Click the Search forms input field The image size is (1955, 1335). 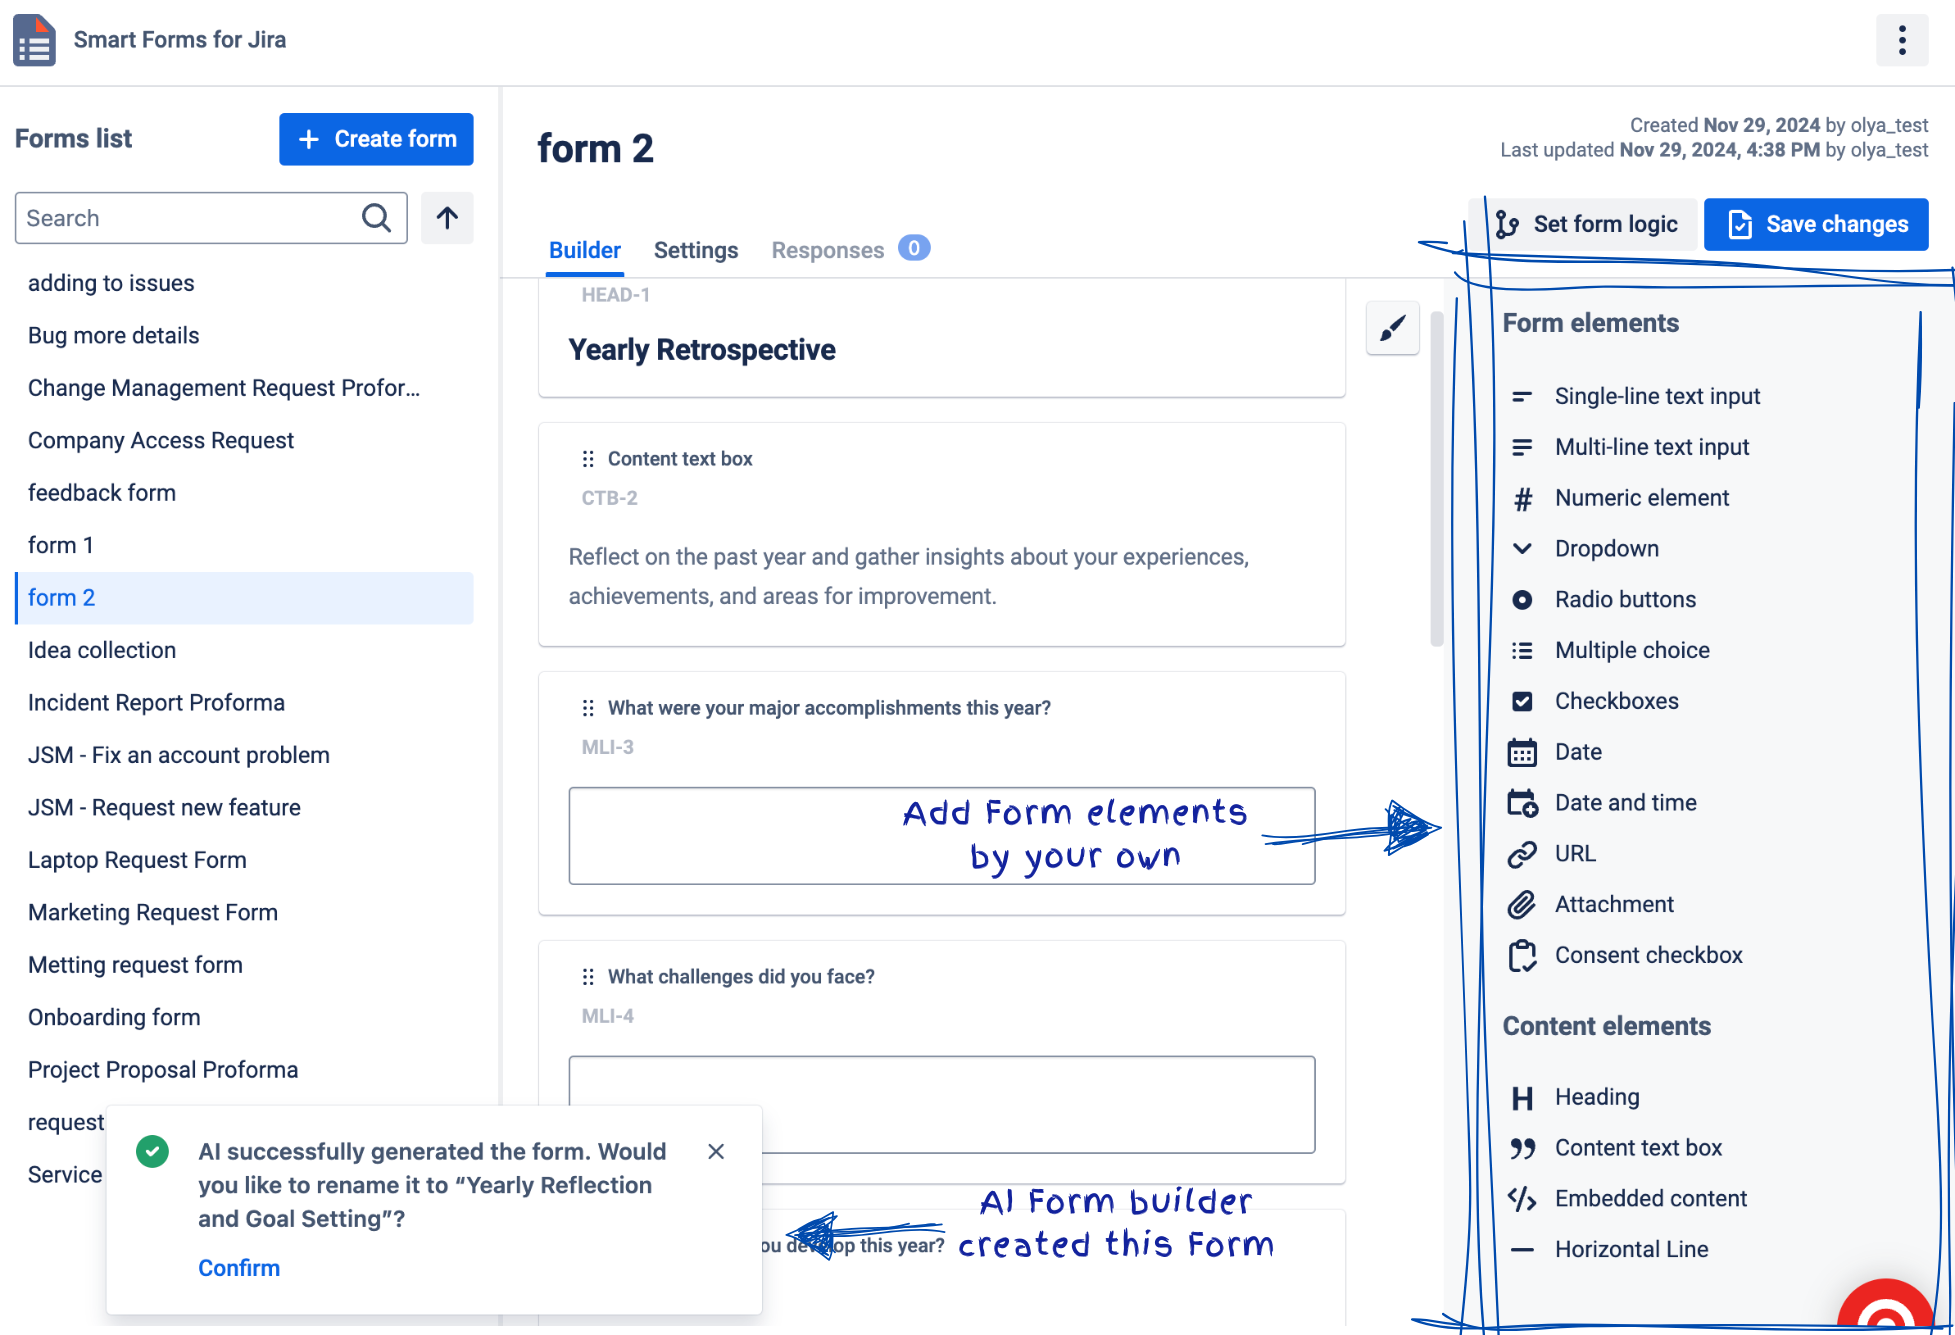coord(190,218)
